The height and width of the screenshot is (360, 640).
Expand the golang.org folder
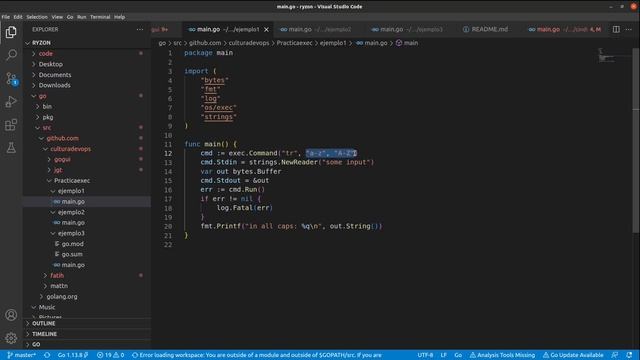87,297
